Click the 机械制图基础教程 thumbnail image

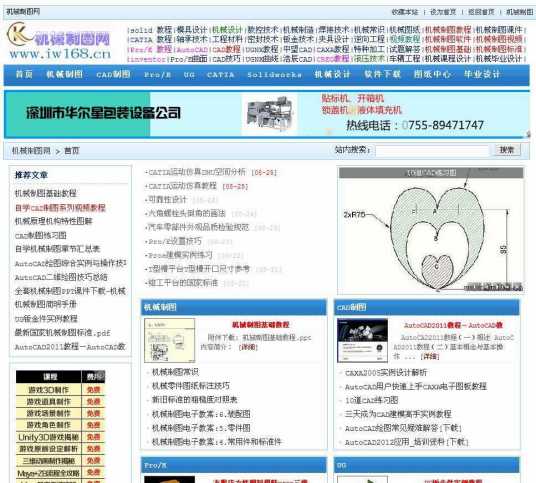170,340
